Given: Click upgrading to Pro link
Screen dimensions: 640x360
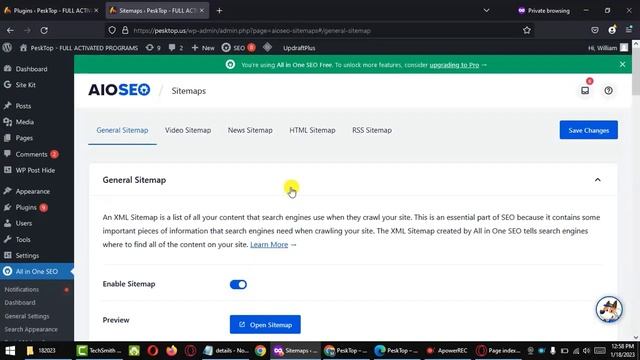Looking at the screenshot, I should pyautogui.click(x=454, y=65).
